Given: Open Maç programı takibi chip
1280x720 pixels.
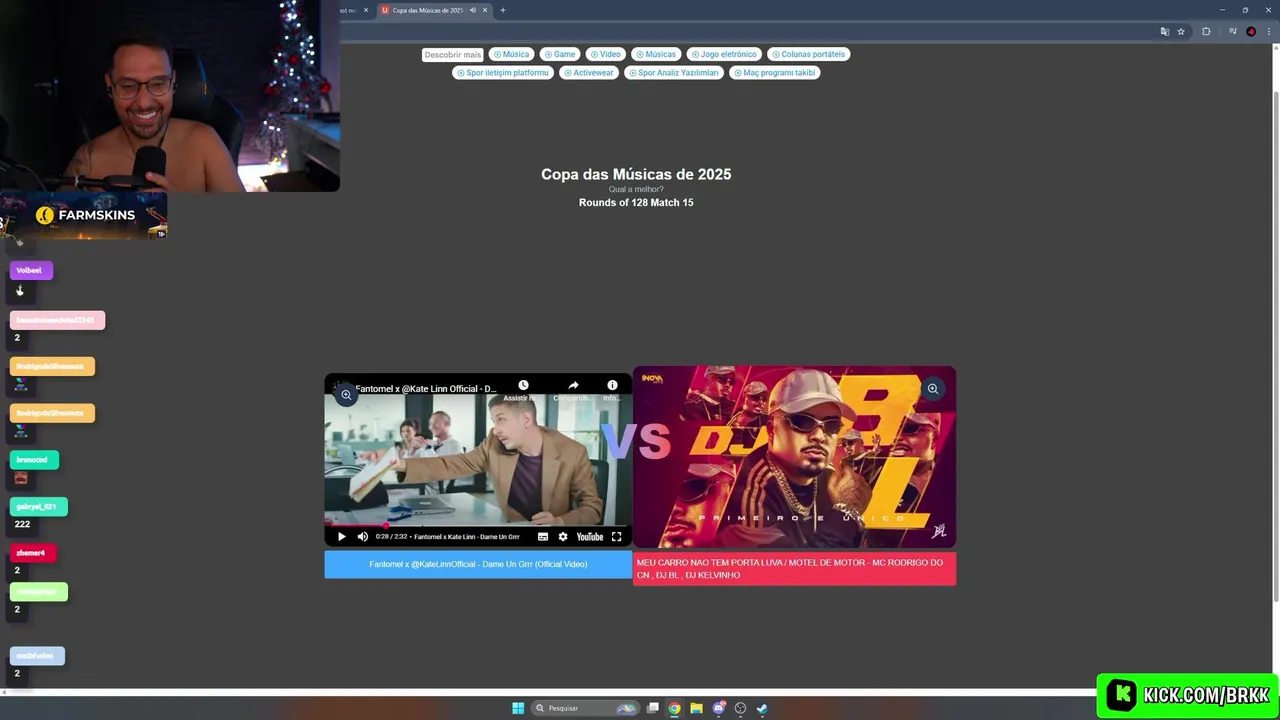Looking at the screenshot, I should point(774,72).
